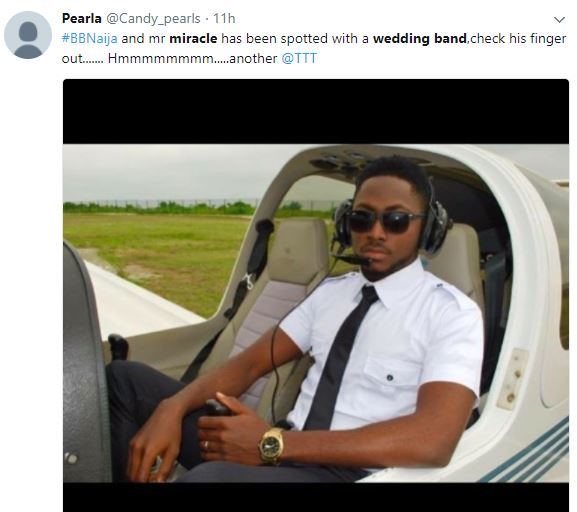Image resolution: width=577 pixels, height=512 pixels.
Task: Click the bold wedding band text
Action: [x=420, y=39]
